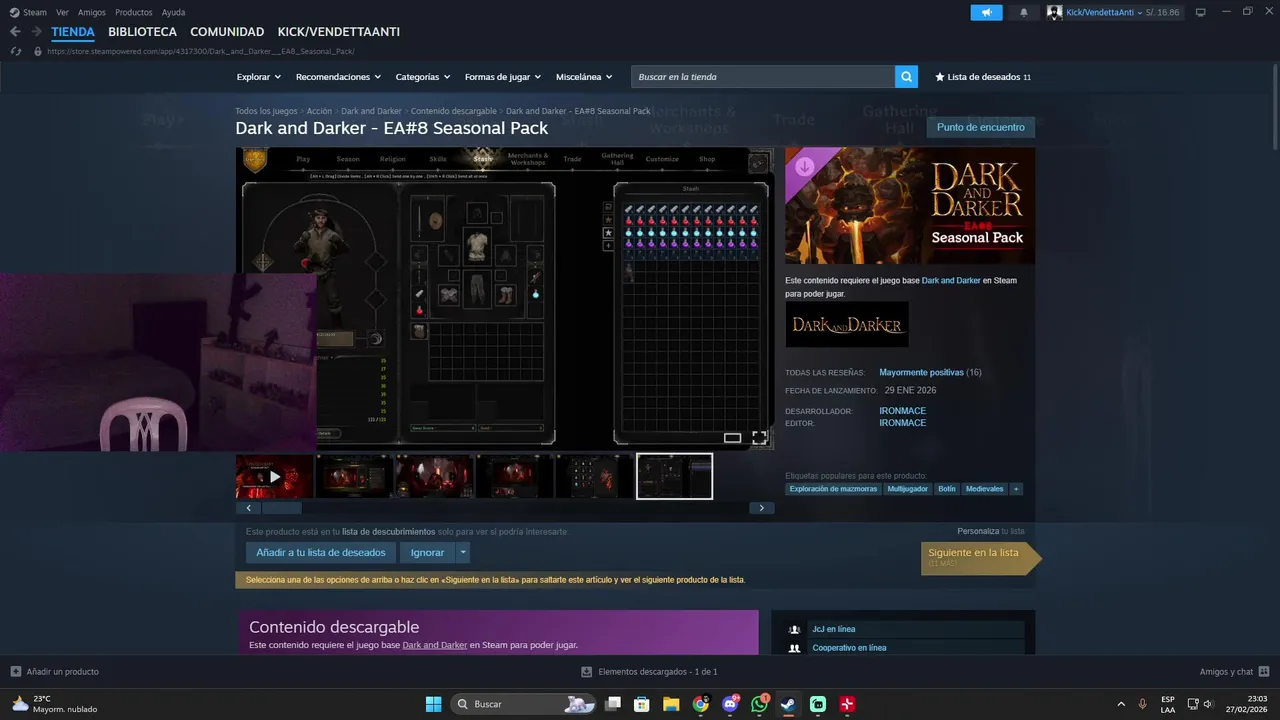
Task: Open the Amigos menu
Action: (92, 12)
